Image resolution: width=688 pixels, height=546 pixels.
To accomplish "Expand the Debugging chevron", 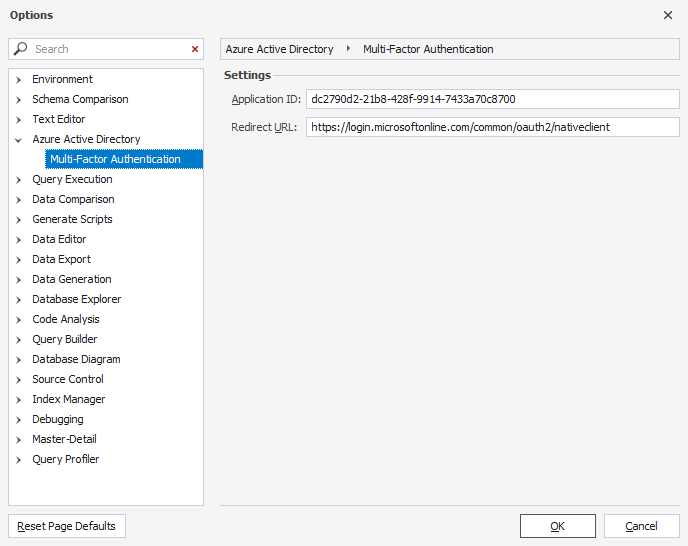I will point(18,420).
